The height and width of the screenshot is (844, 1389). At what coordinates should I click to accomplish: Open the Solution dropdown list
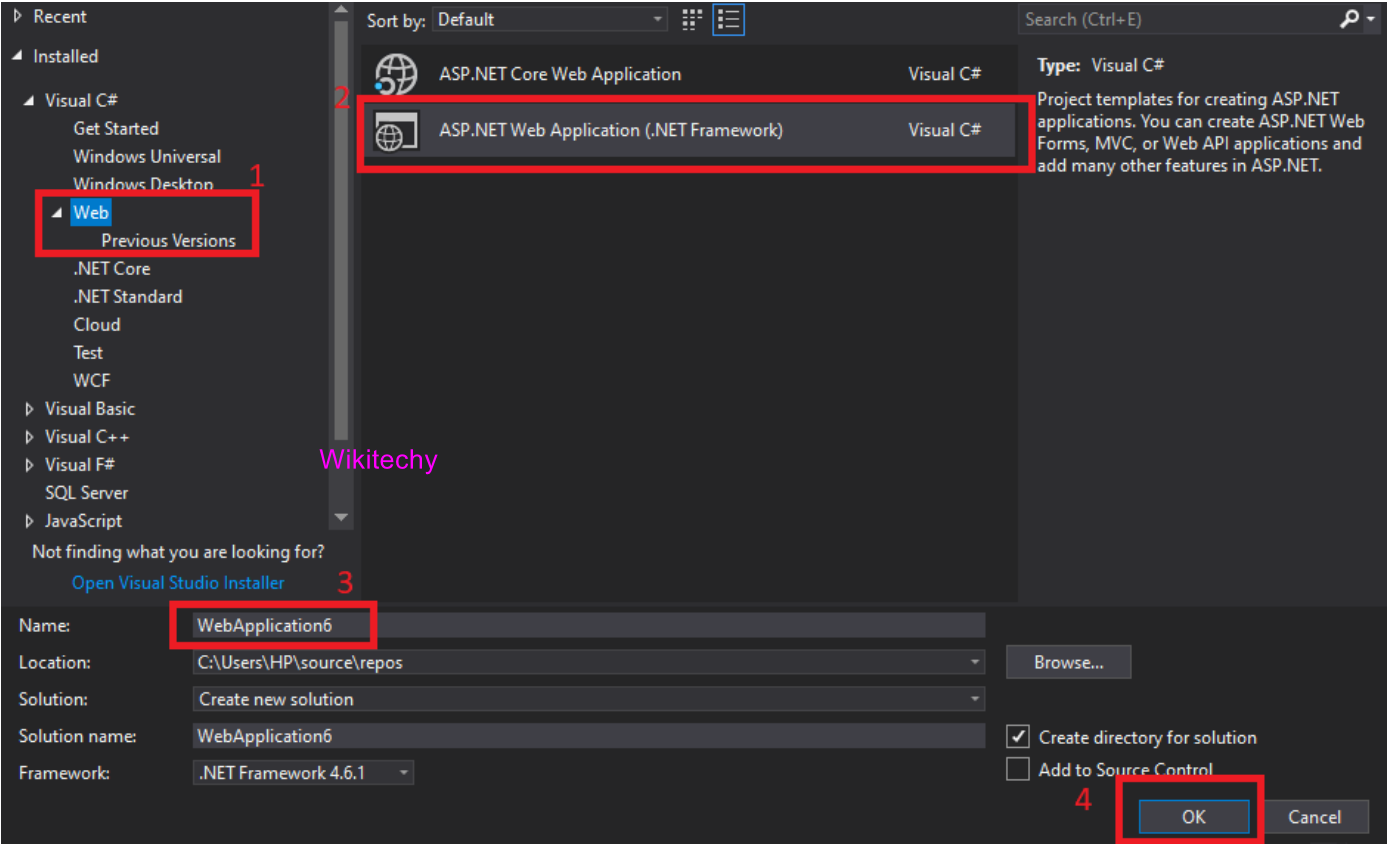click(588, 699)
